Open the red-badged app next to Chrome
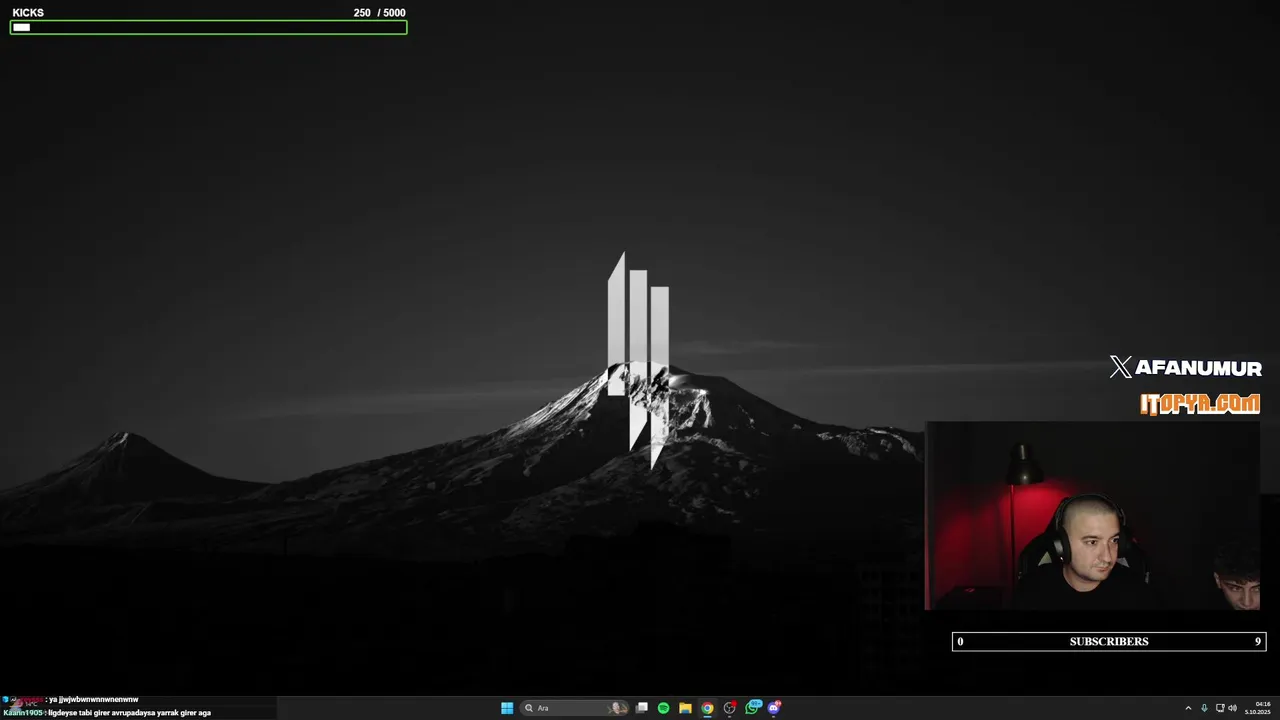Image resolution: width=1280 pixels, height=720 pixels. pos(730,708)
